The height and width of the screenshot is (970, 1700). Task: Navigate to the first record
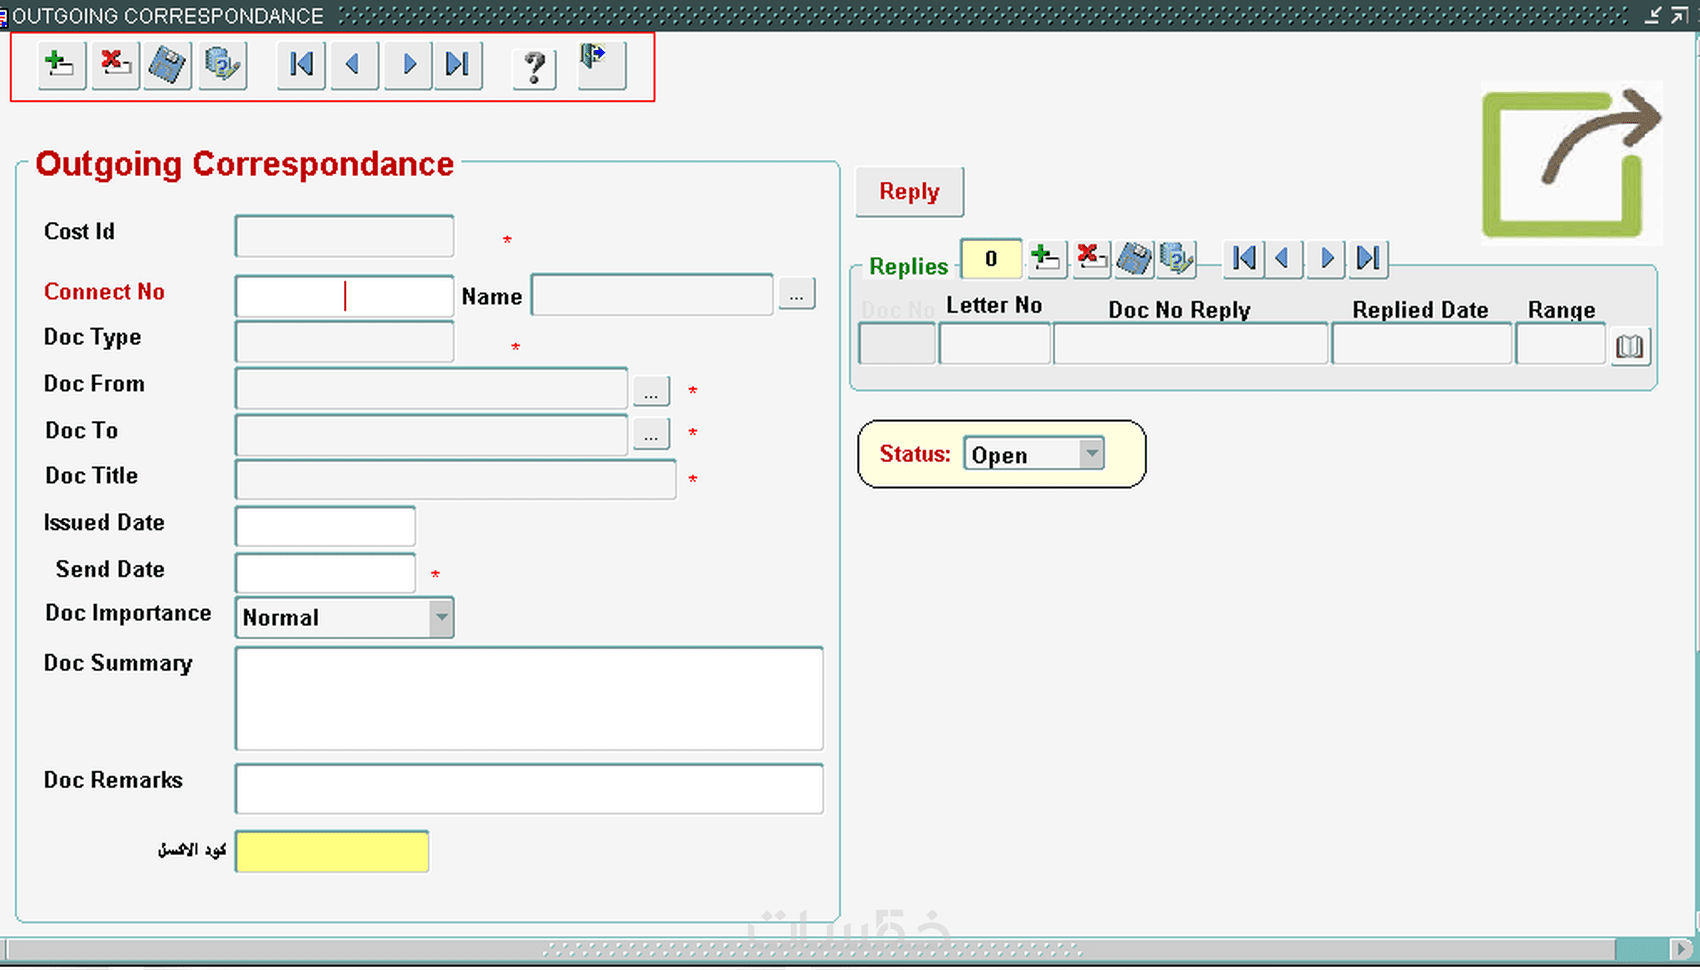(300, 64)
